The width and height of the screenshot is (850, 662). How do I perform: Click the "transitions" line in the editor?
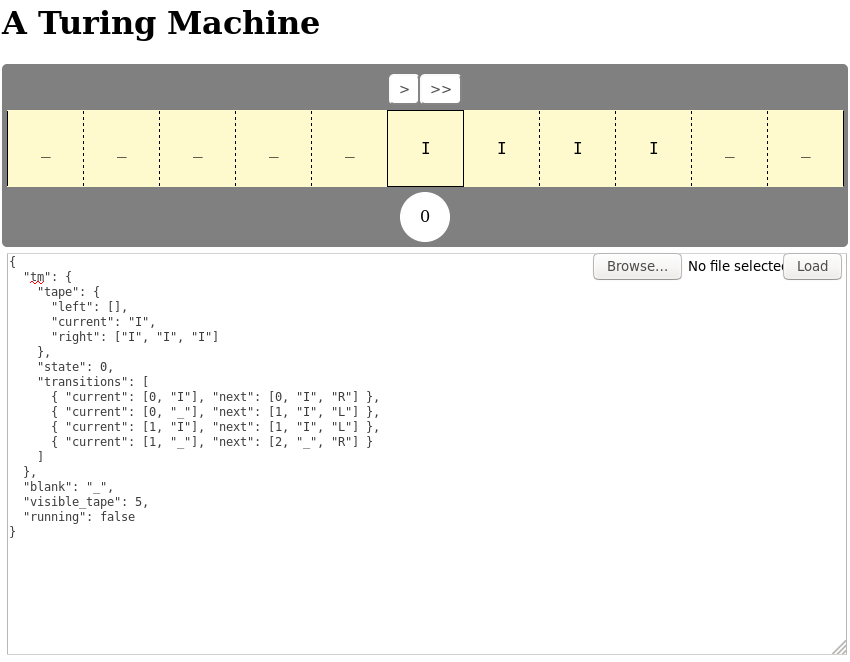pyautogui.click(x=88, y=381)
